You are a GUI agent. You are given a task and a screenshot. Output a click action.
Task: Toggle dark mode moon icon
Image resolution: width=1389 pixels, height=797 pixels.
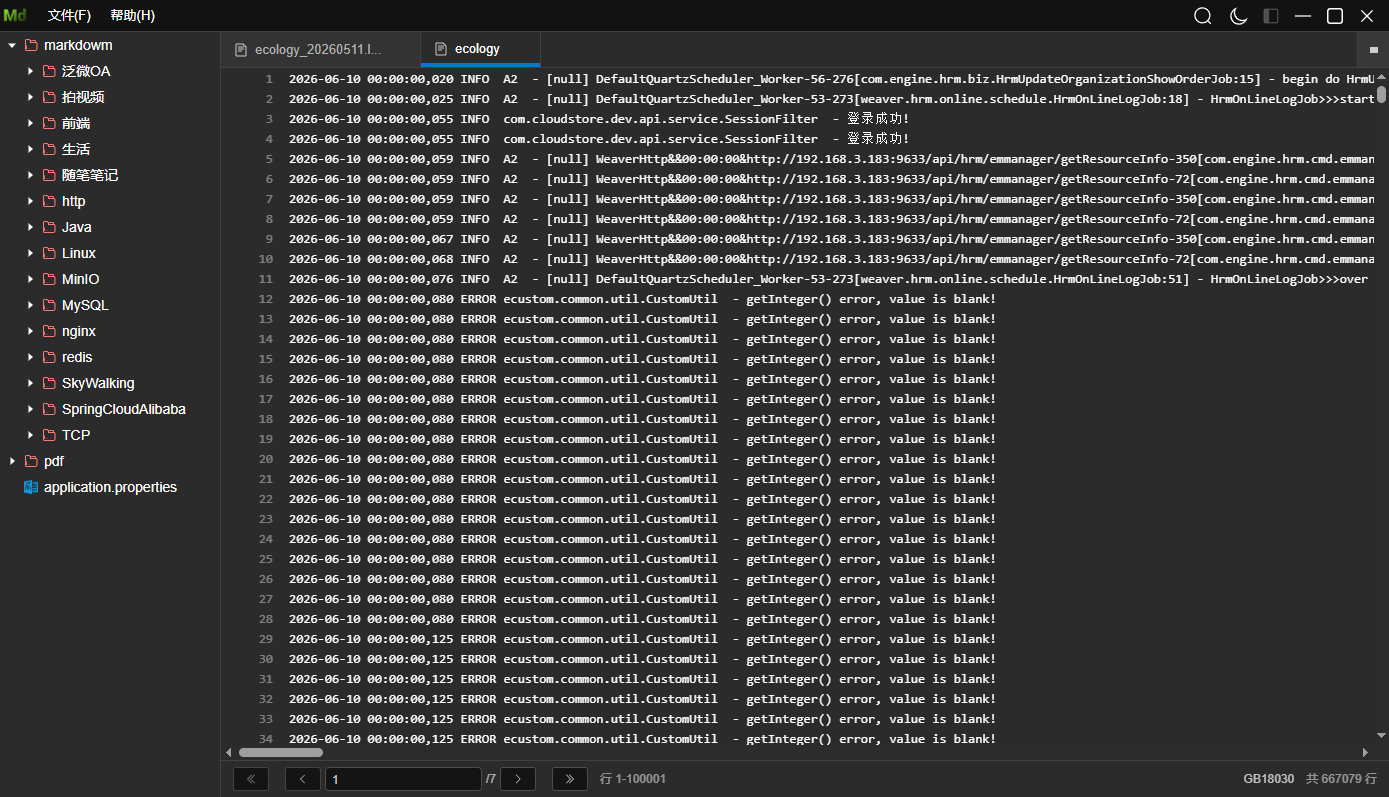[1238, 16]
